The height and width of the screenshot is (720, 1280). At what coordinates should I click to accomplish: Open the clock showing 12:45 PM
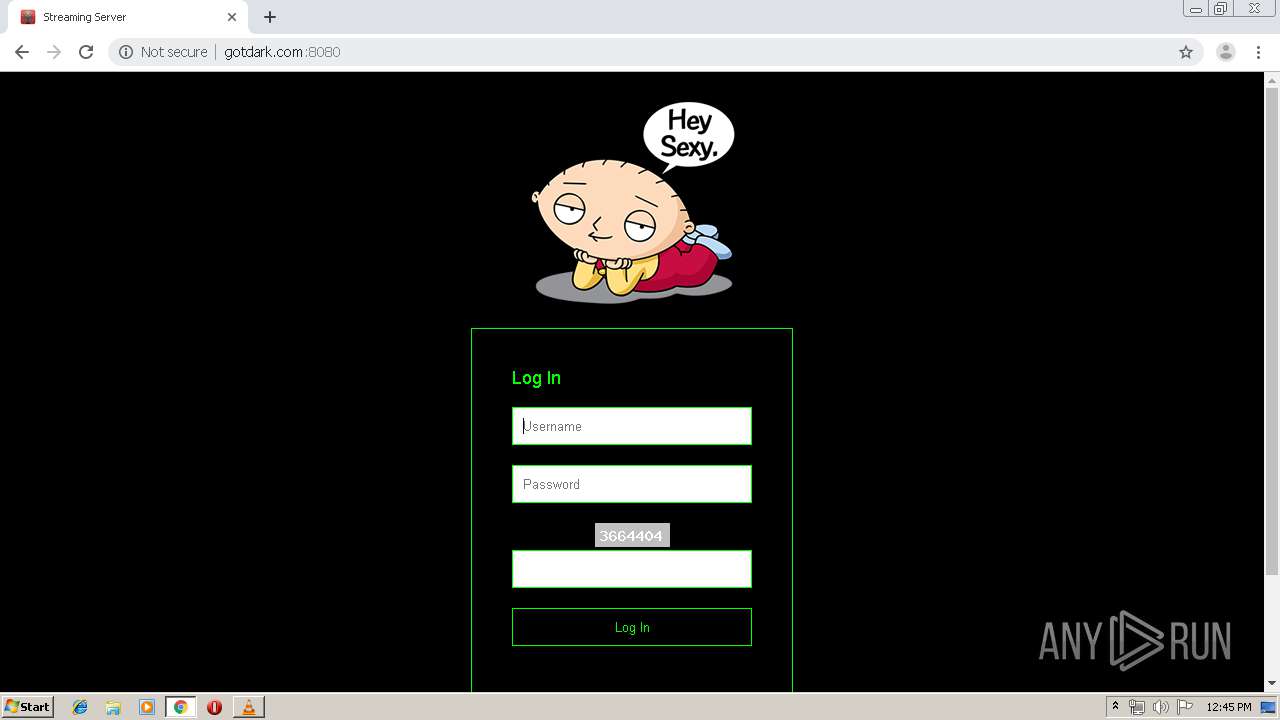(1229, 707)
